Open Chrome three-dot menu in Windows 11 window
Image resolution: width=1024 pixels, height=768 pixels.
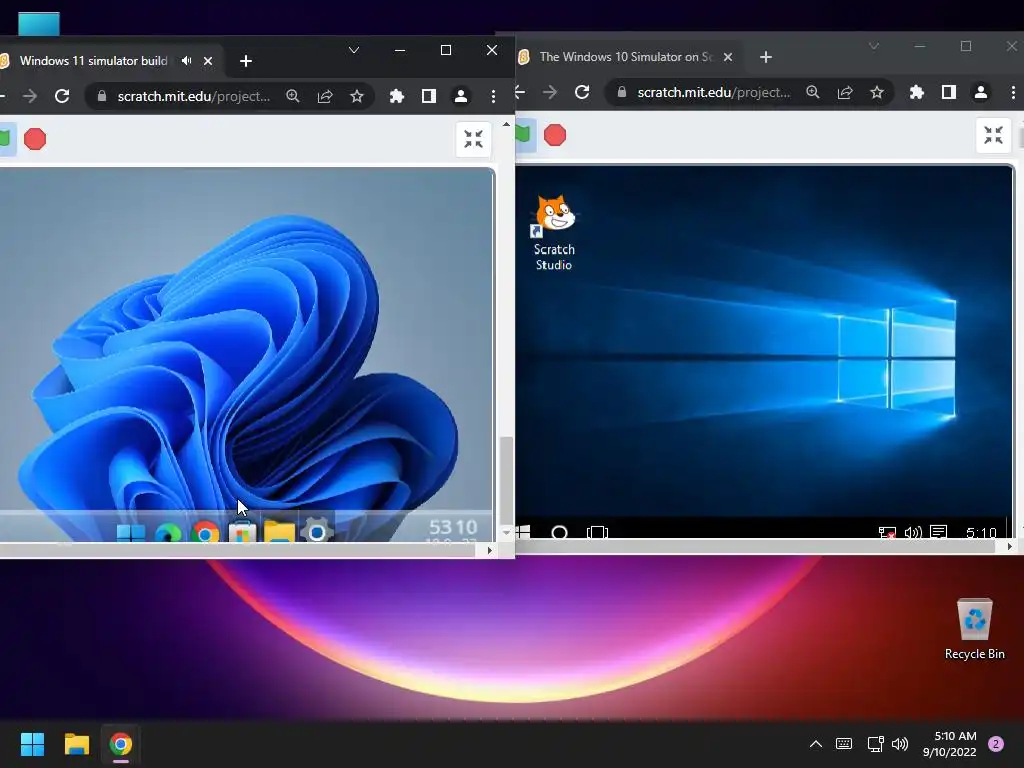[x=493, y=96]
